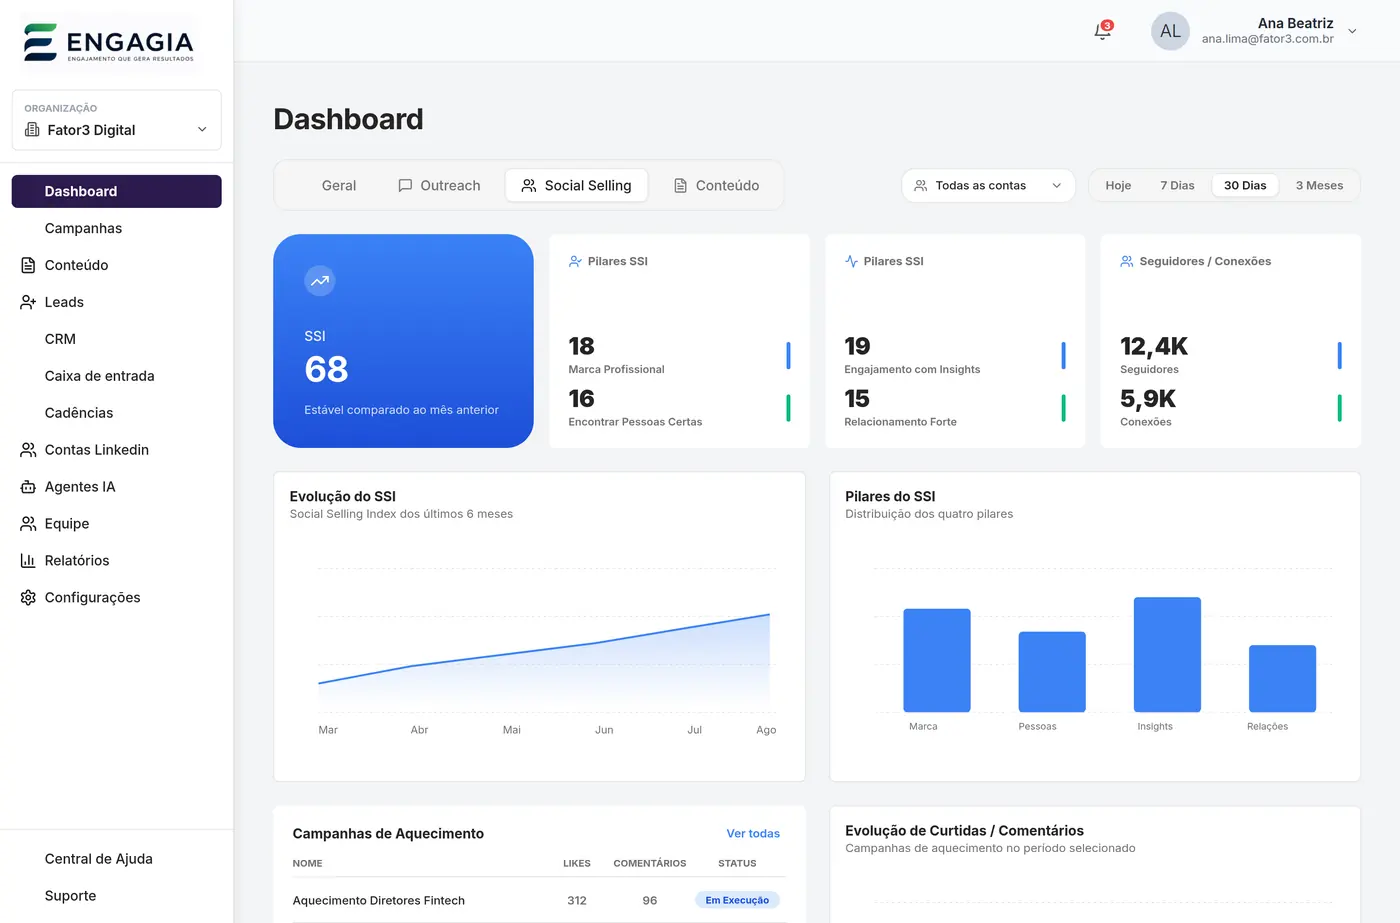Select the 7 Dias time range
The width and height of the screenshot is (1400, 923).
click(x=1177, y=185)
